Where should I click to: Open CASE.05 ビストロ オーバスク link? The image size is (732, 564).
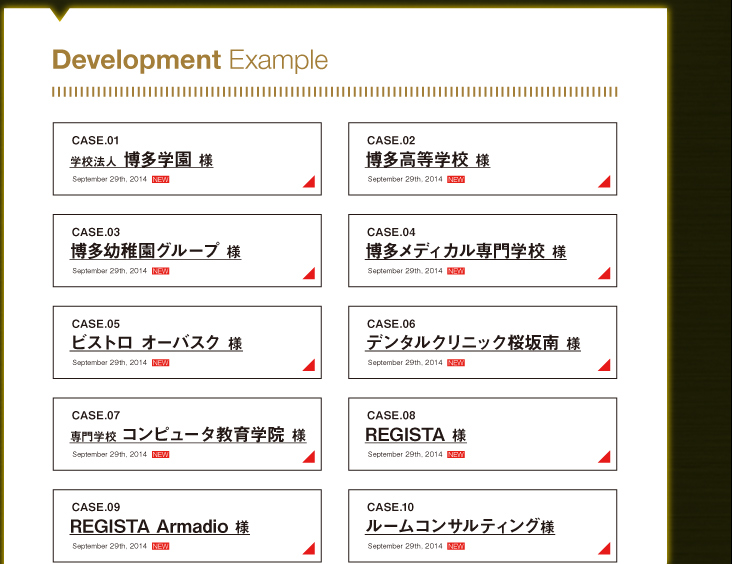click(x=156, y=343)
